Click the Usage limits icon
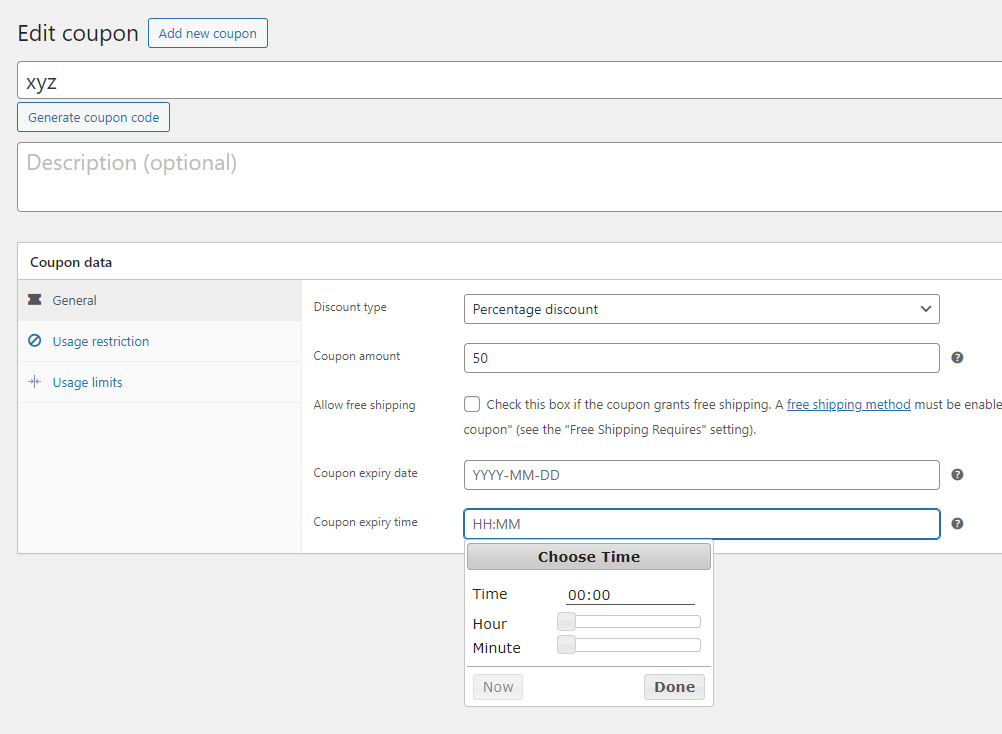 [x=34, y=382]
